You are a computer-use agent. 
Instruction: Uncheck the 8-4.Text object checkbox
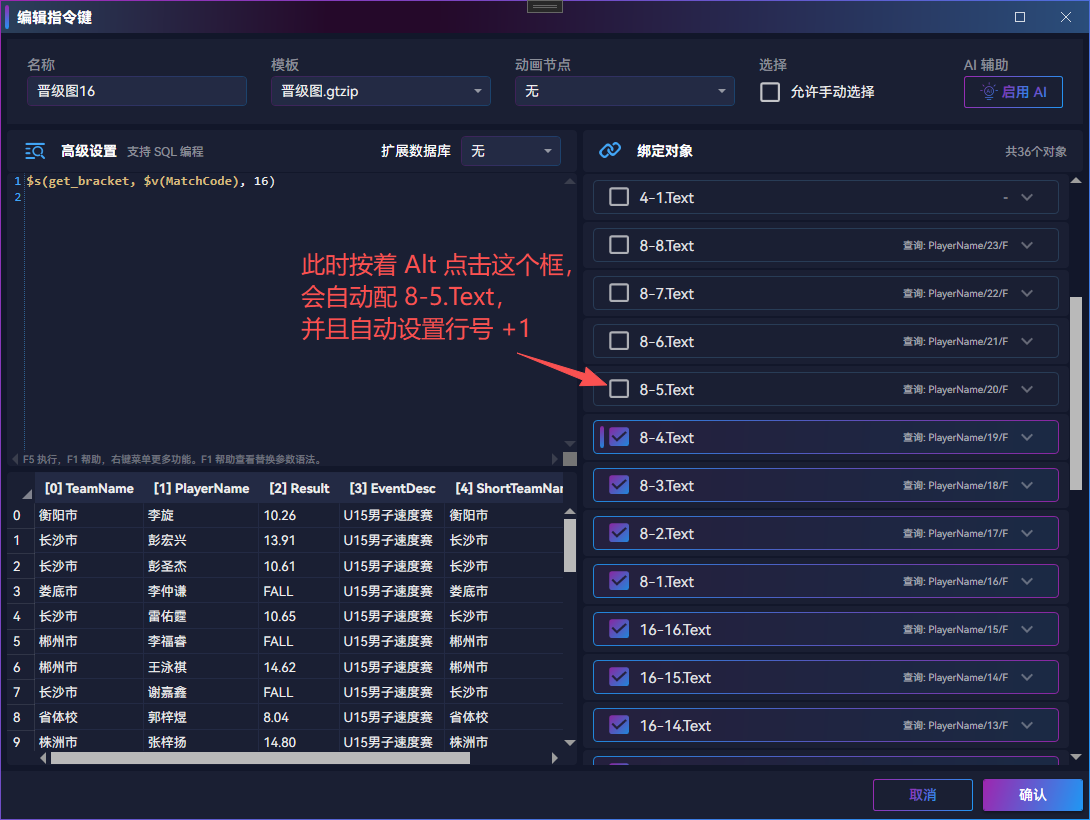pyautogui.click(x=619, y=437)
